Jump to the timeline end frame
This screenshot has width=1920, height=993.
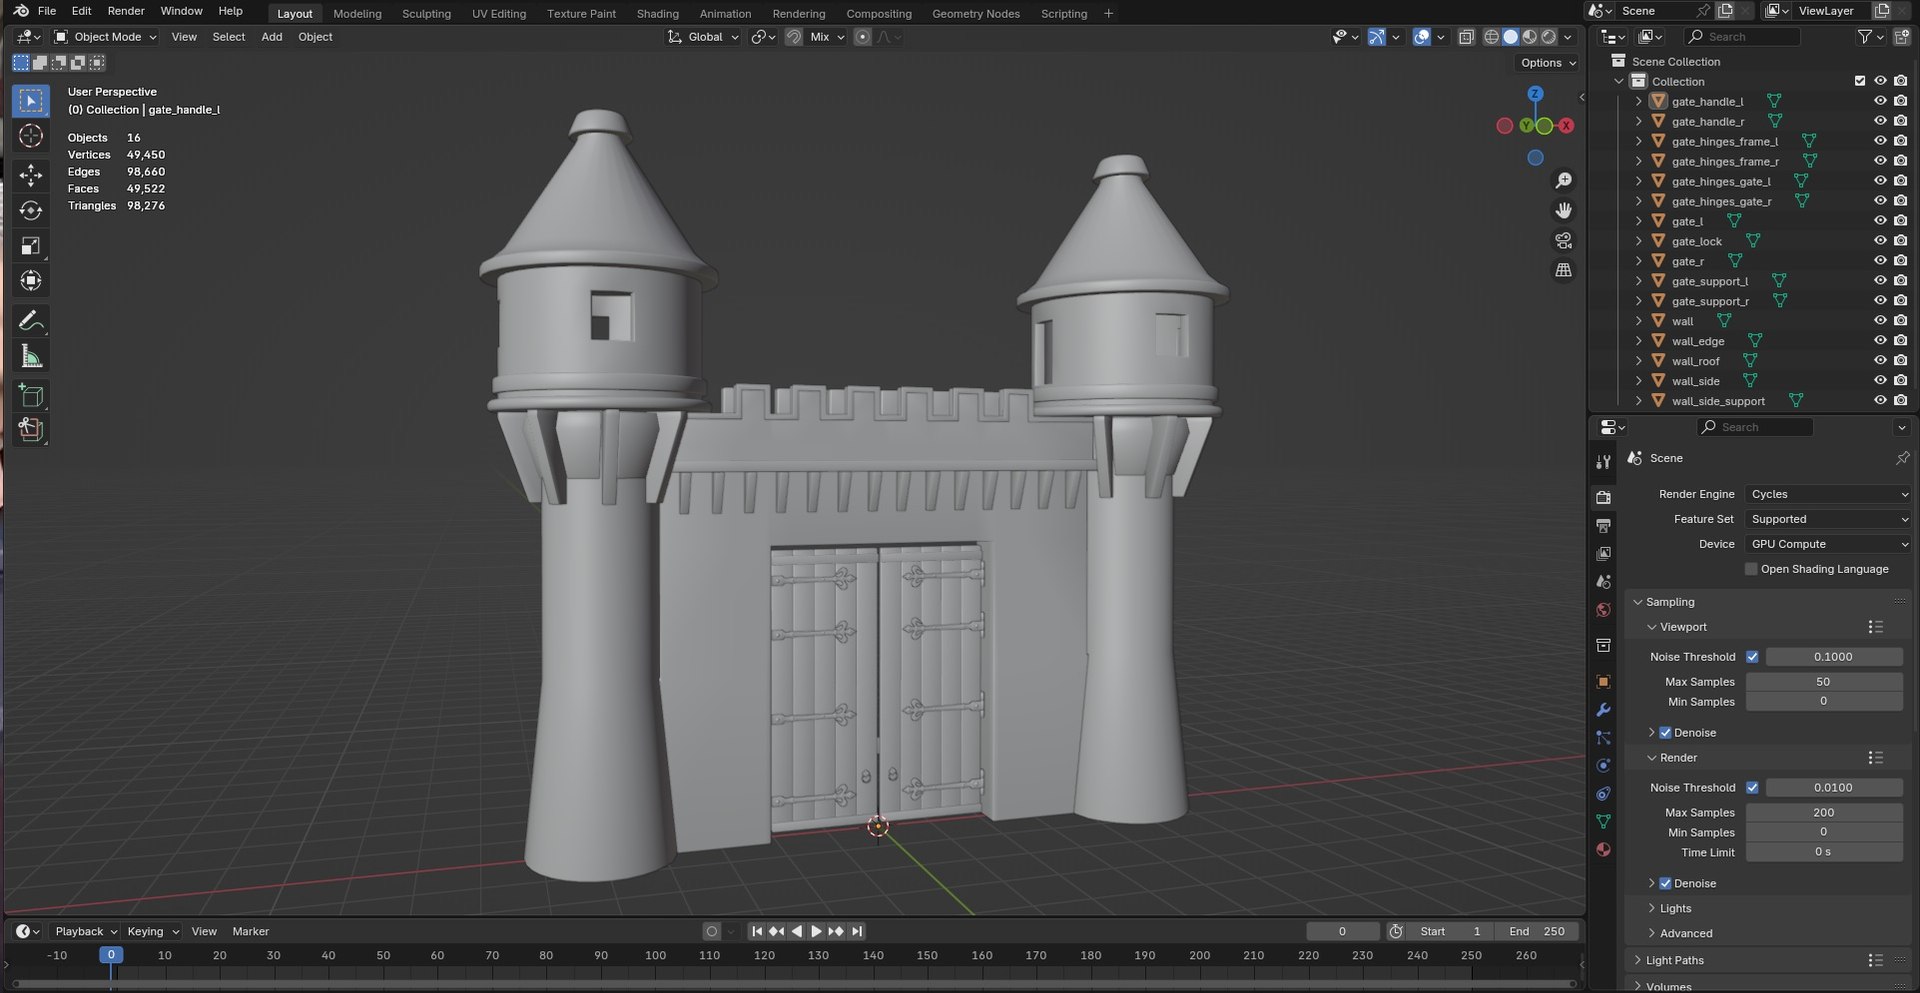point(857,931)
